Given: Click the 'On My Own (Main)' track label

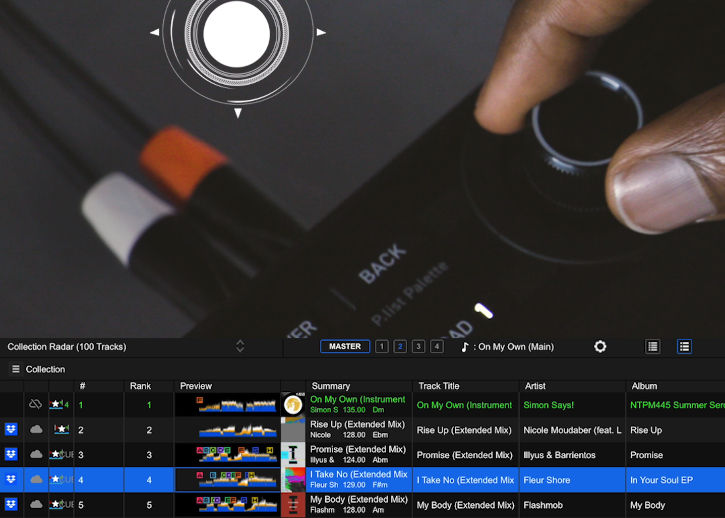Looking at the screenshot, I should [x=516, y=347].
